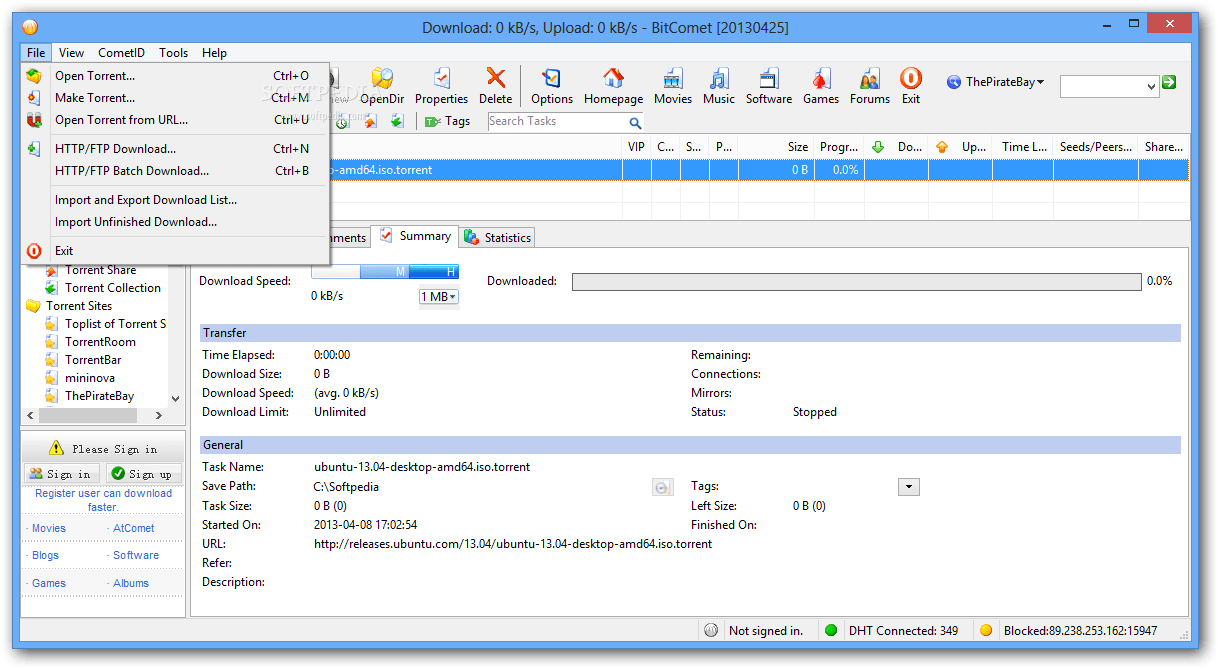Go to Homepage via toolbar icon
Image resolution: width=1219 pixels, height=669 pixels.
613,85
